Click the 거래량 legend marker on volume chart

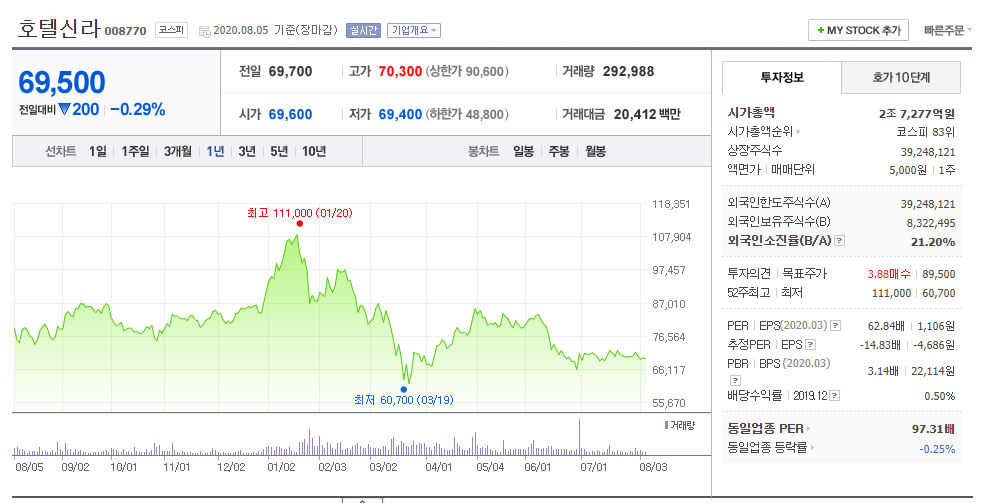click(666, 425)
